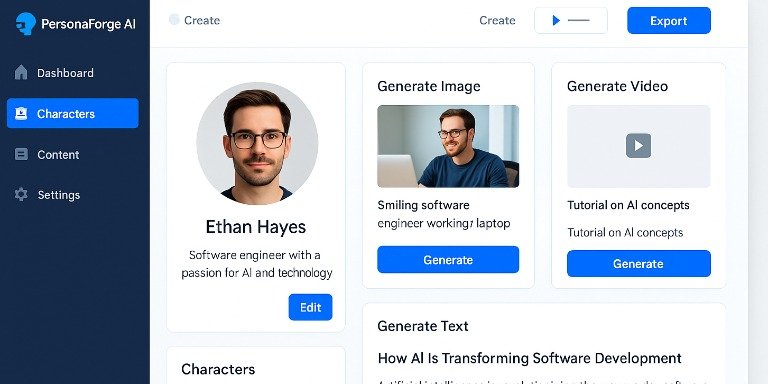Viewport: 768px width, 384px height.
Task: Click the blue play triangle in top bar
Action: (x=556, y=21)
